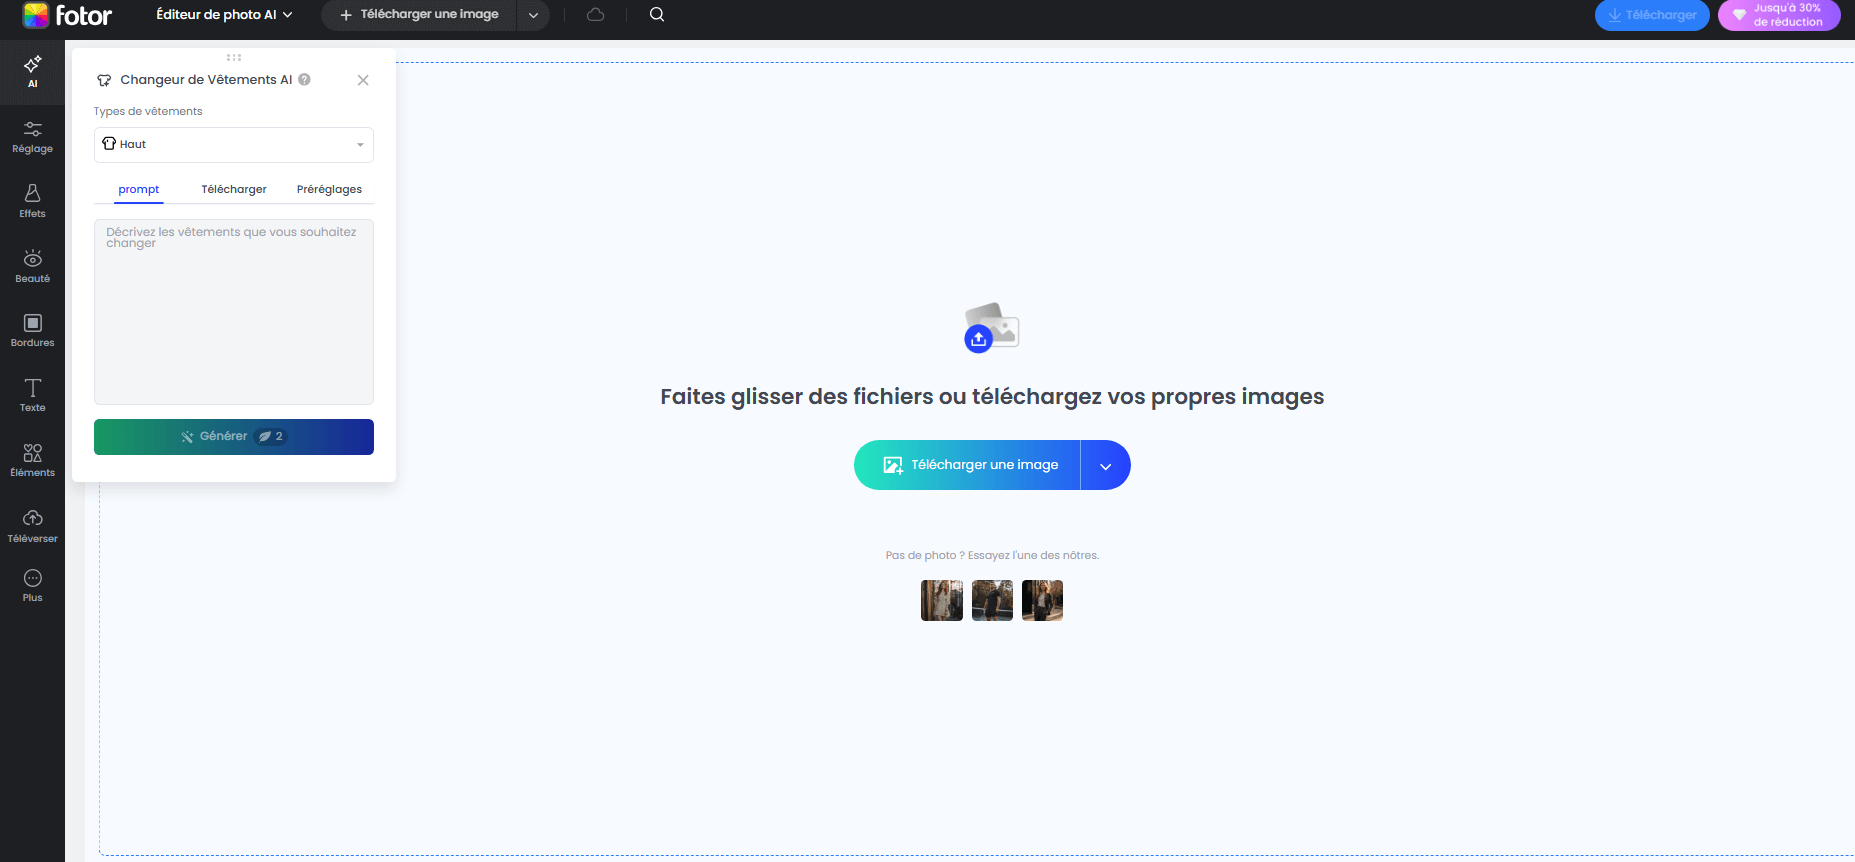Click the 'Pas de photo ? Essayez l'une des nôtres.' text
The width and height of the screenshot is (1855, 862).
point(992,555)
